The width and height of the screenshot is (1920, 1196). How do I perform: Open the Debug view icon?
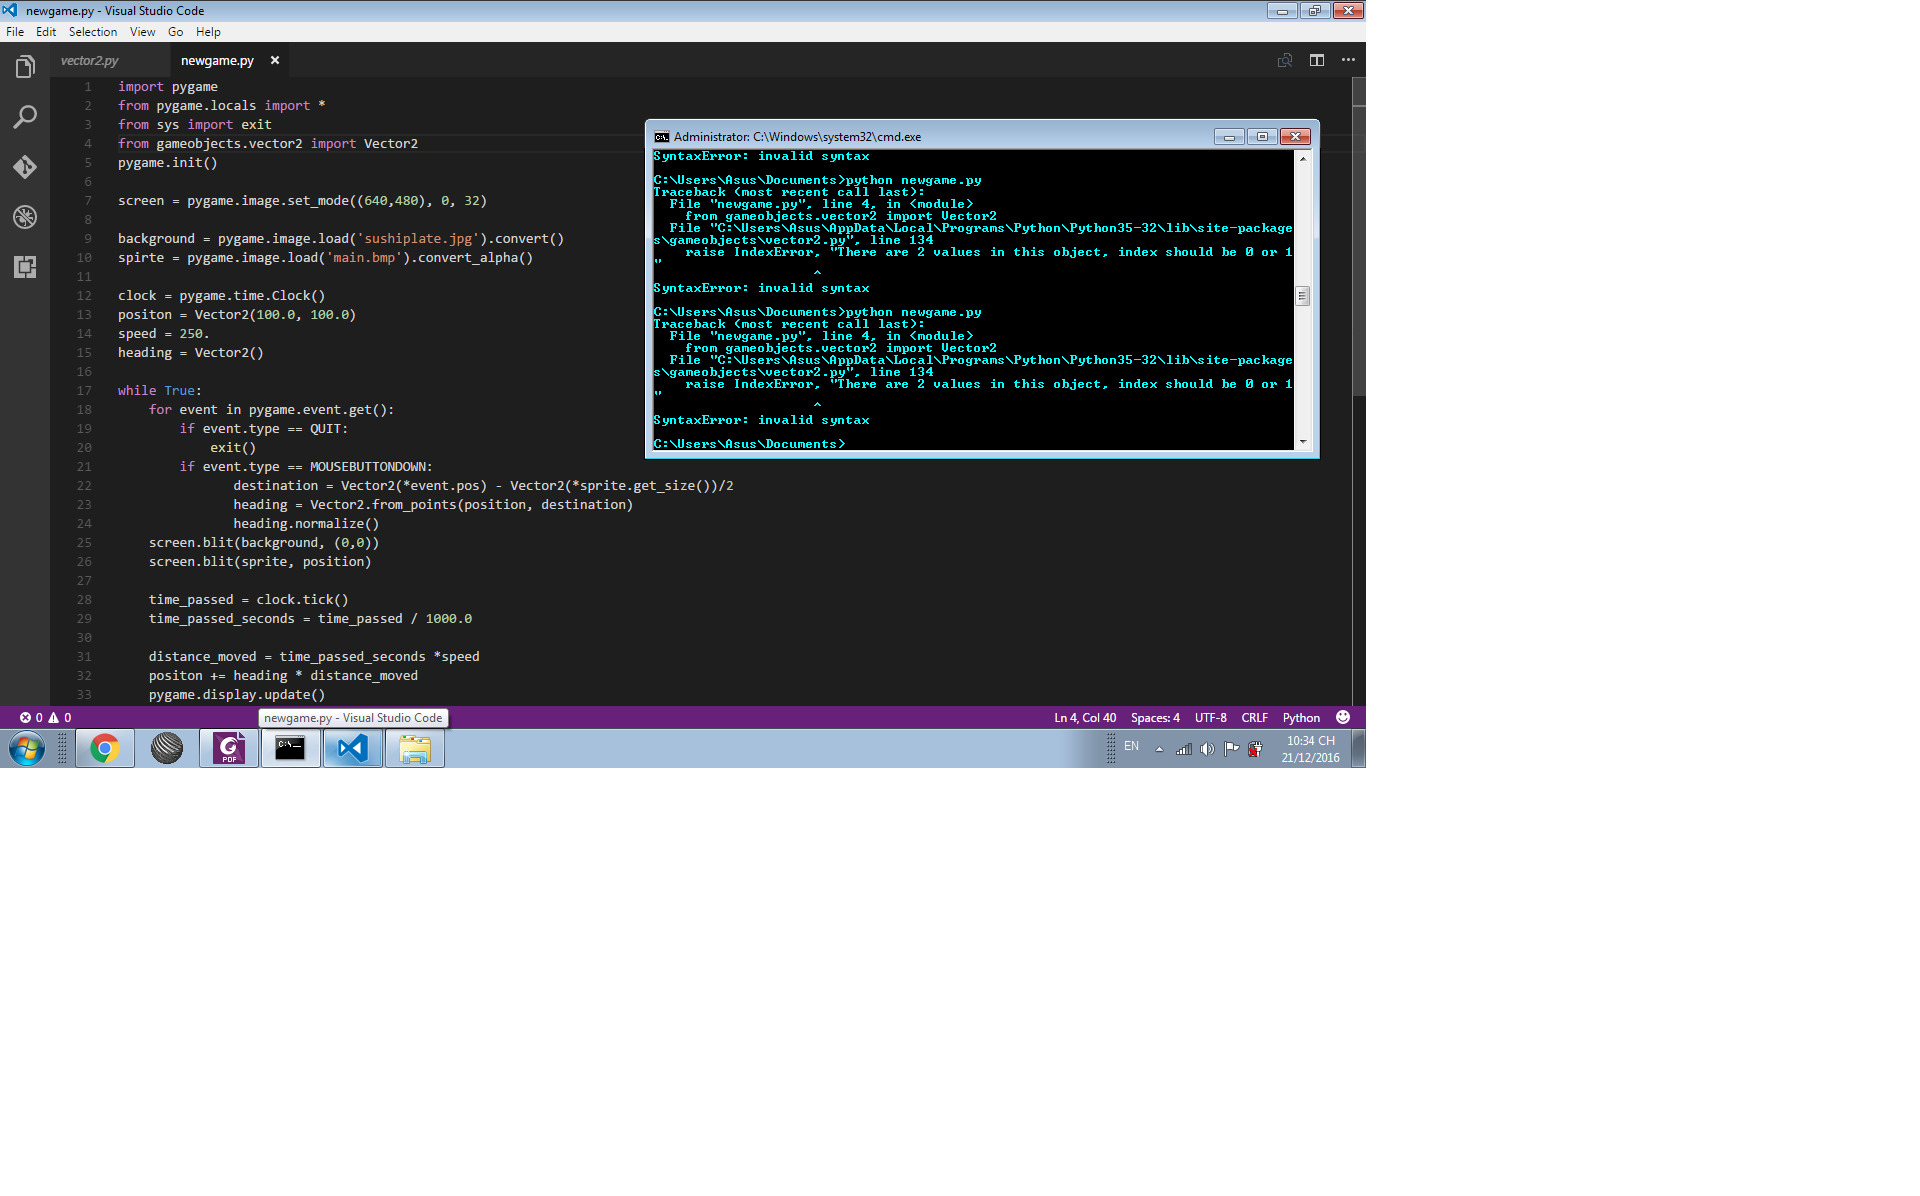coord(25,217)
